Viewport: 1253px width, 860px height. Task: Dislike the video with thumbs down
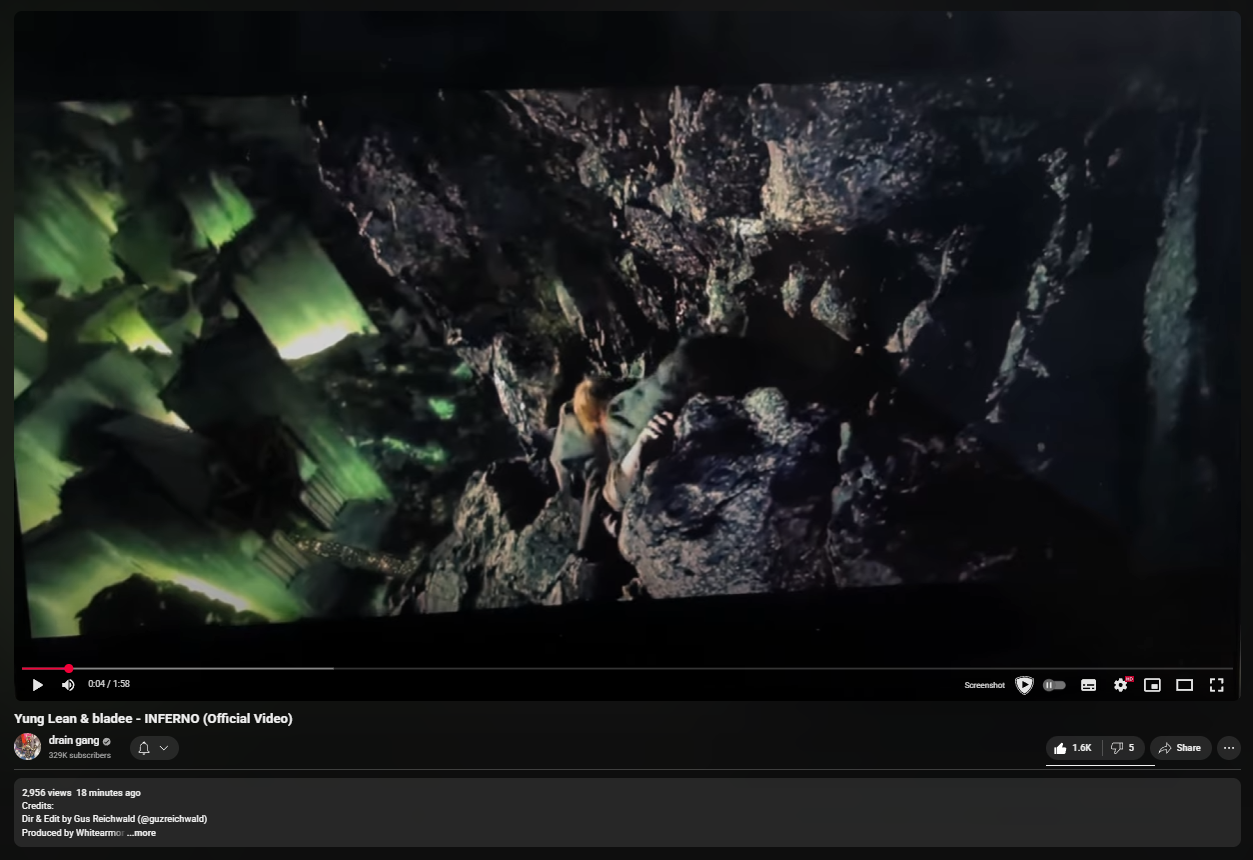tap(1123, 748)
